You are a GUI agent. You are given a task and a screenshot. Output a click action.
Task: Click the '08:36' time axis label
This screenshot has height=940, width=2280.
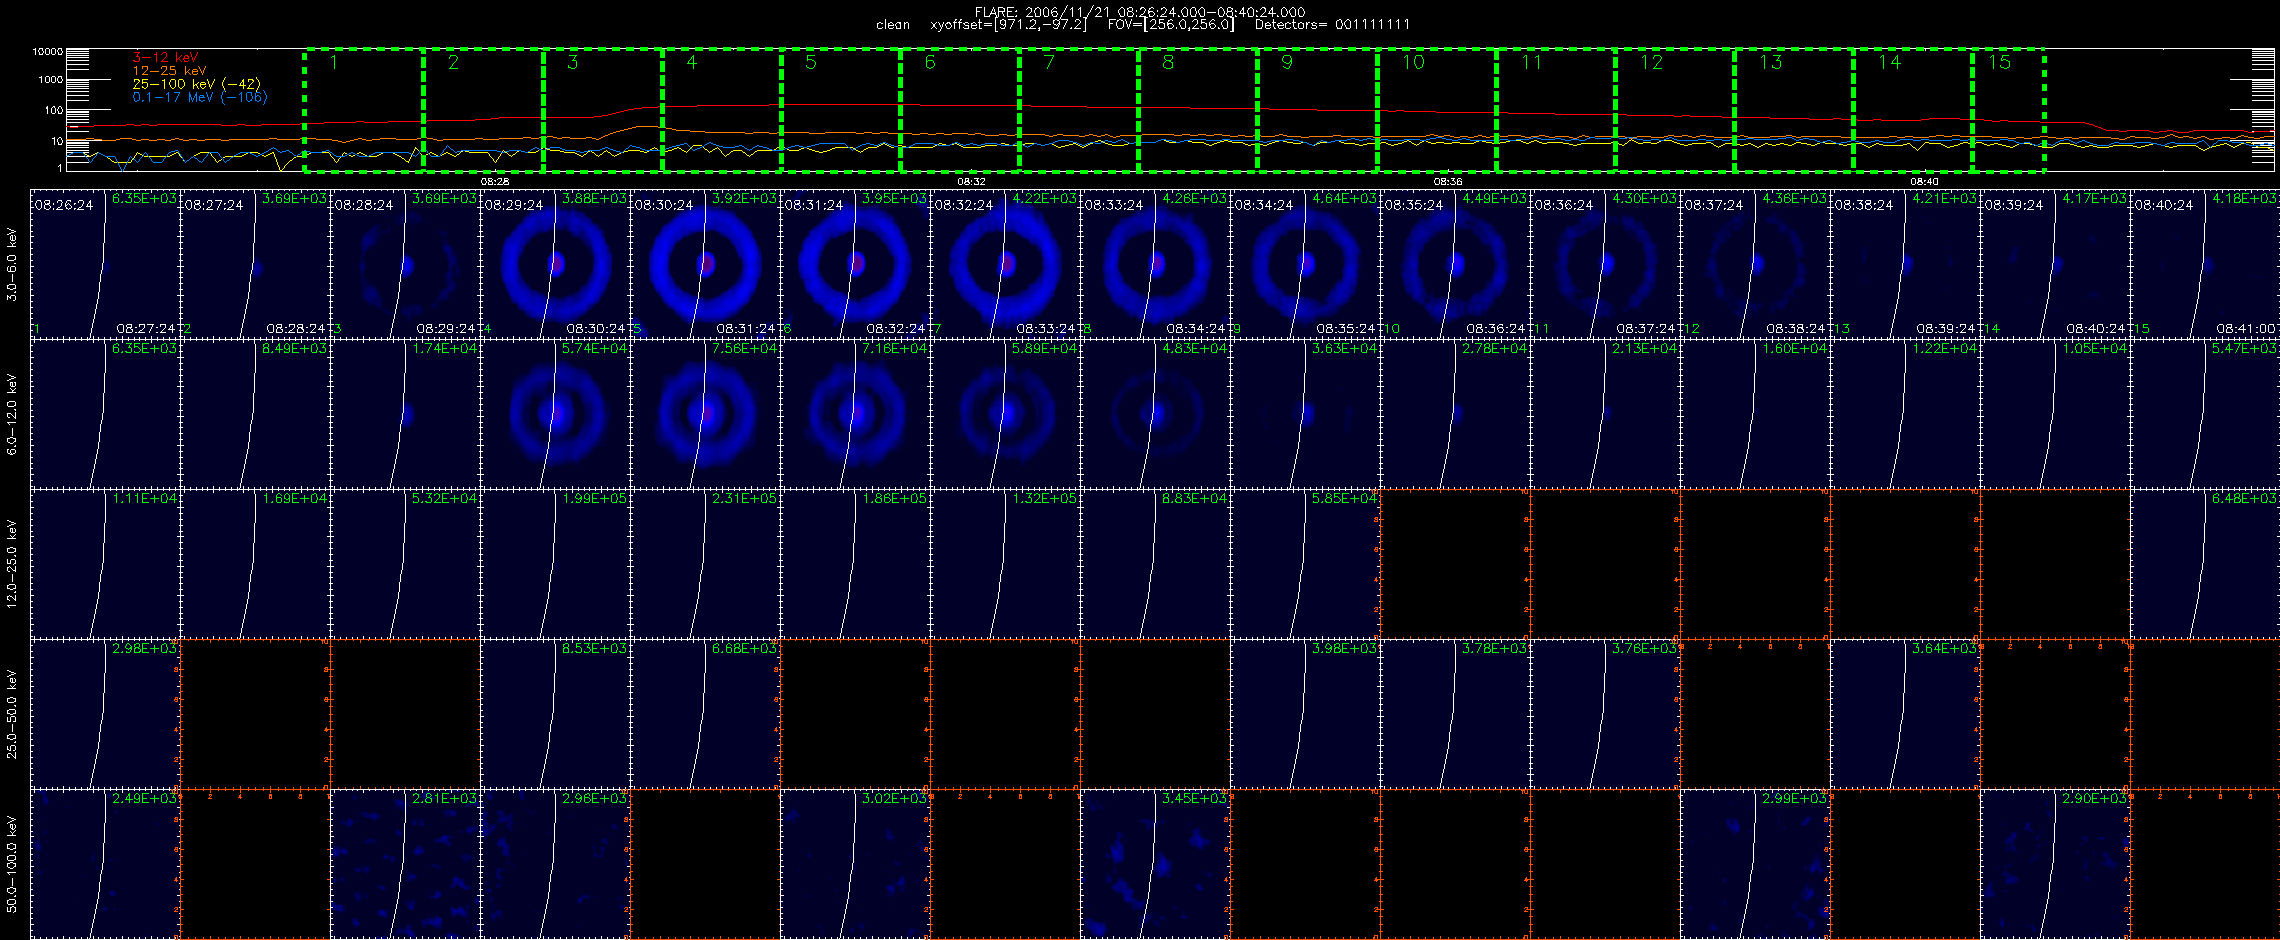coord(1448,182)
